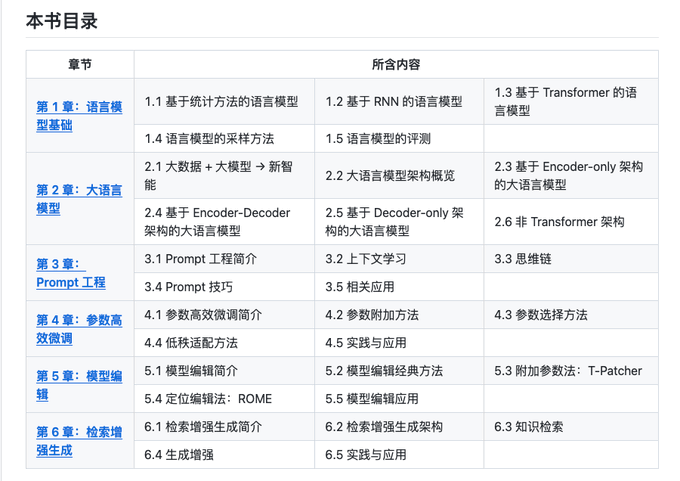Select cell 2.4 基于 Encoder-Decoder 架构的大语言模型
The height and width of the screenshot is (481, 680).
pyautogui.click(x=224, y=222)
